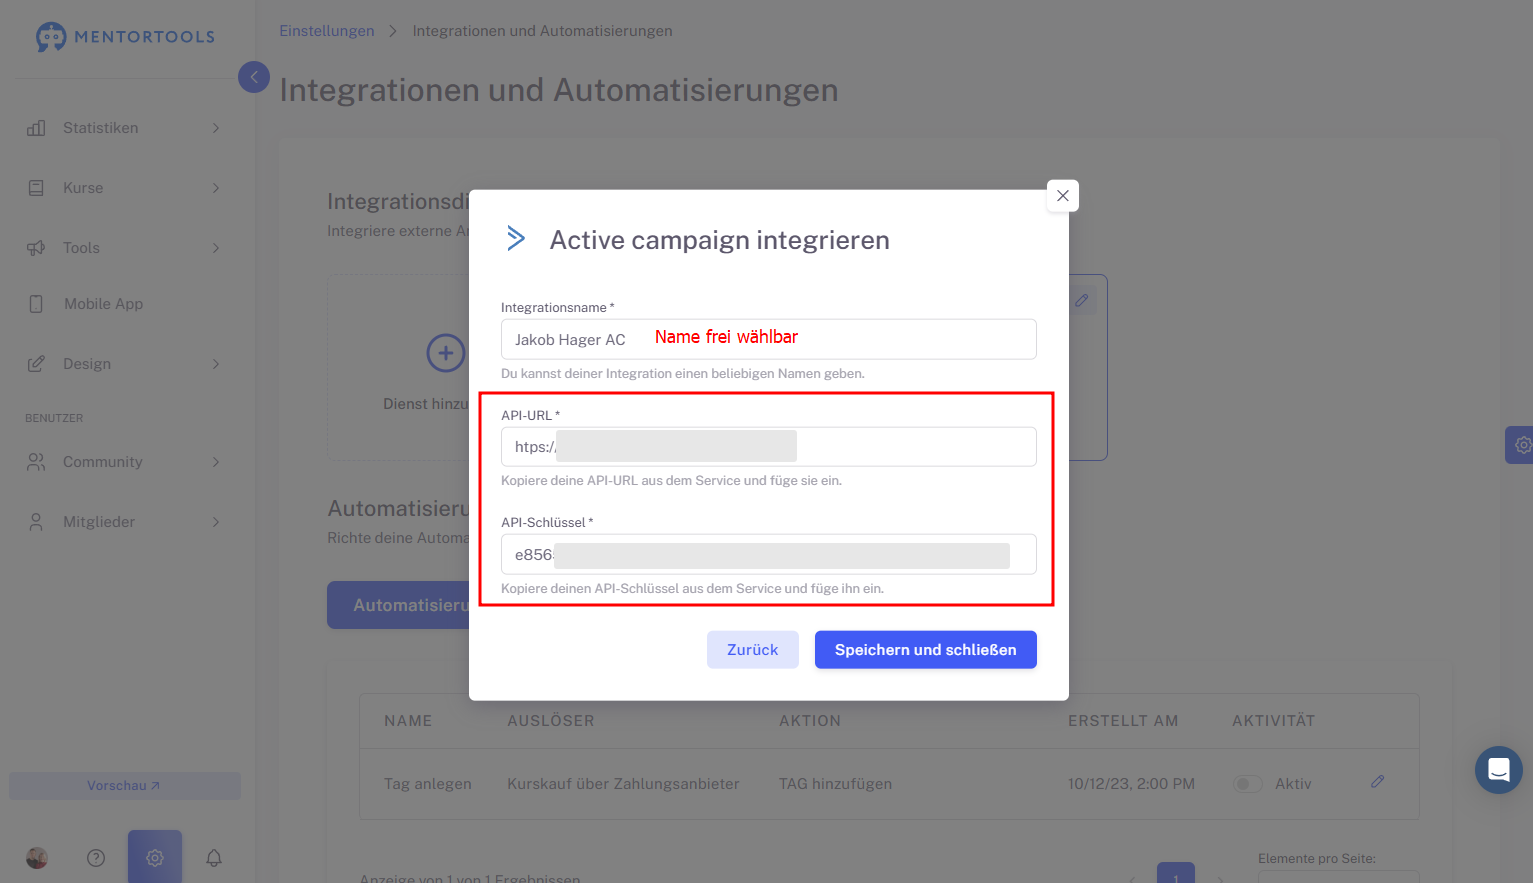Select the Tag anlegen row name
1533x883 pixels.
[x=428, y=784]
